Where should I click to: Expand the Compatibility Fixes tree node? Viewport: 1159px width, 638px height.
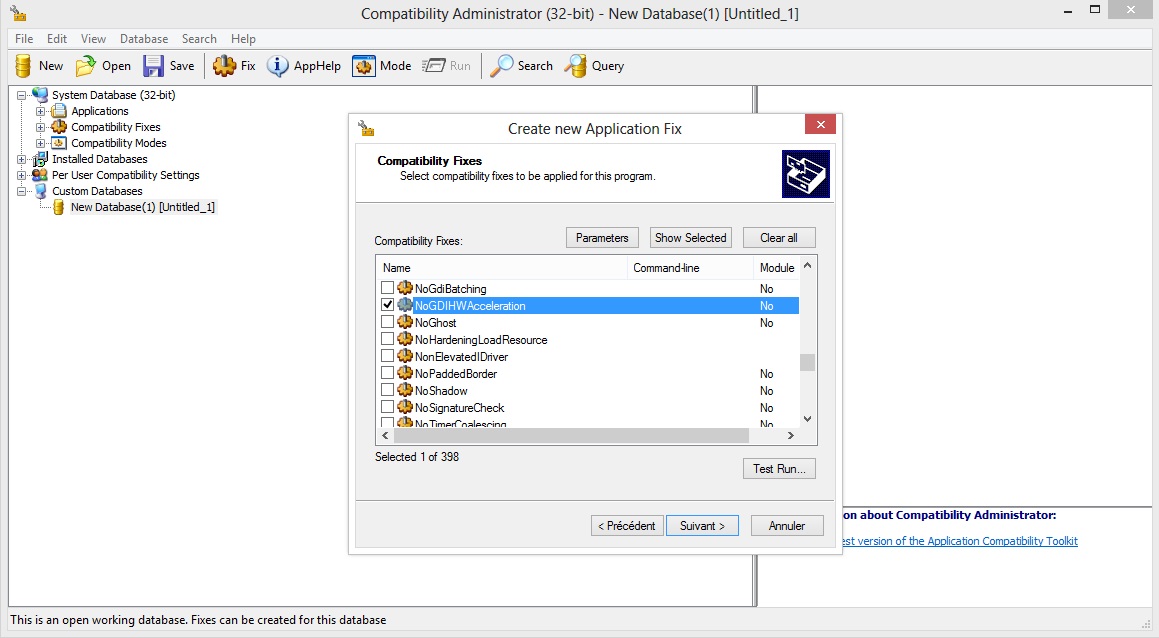(41, 127)
